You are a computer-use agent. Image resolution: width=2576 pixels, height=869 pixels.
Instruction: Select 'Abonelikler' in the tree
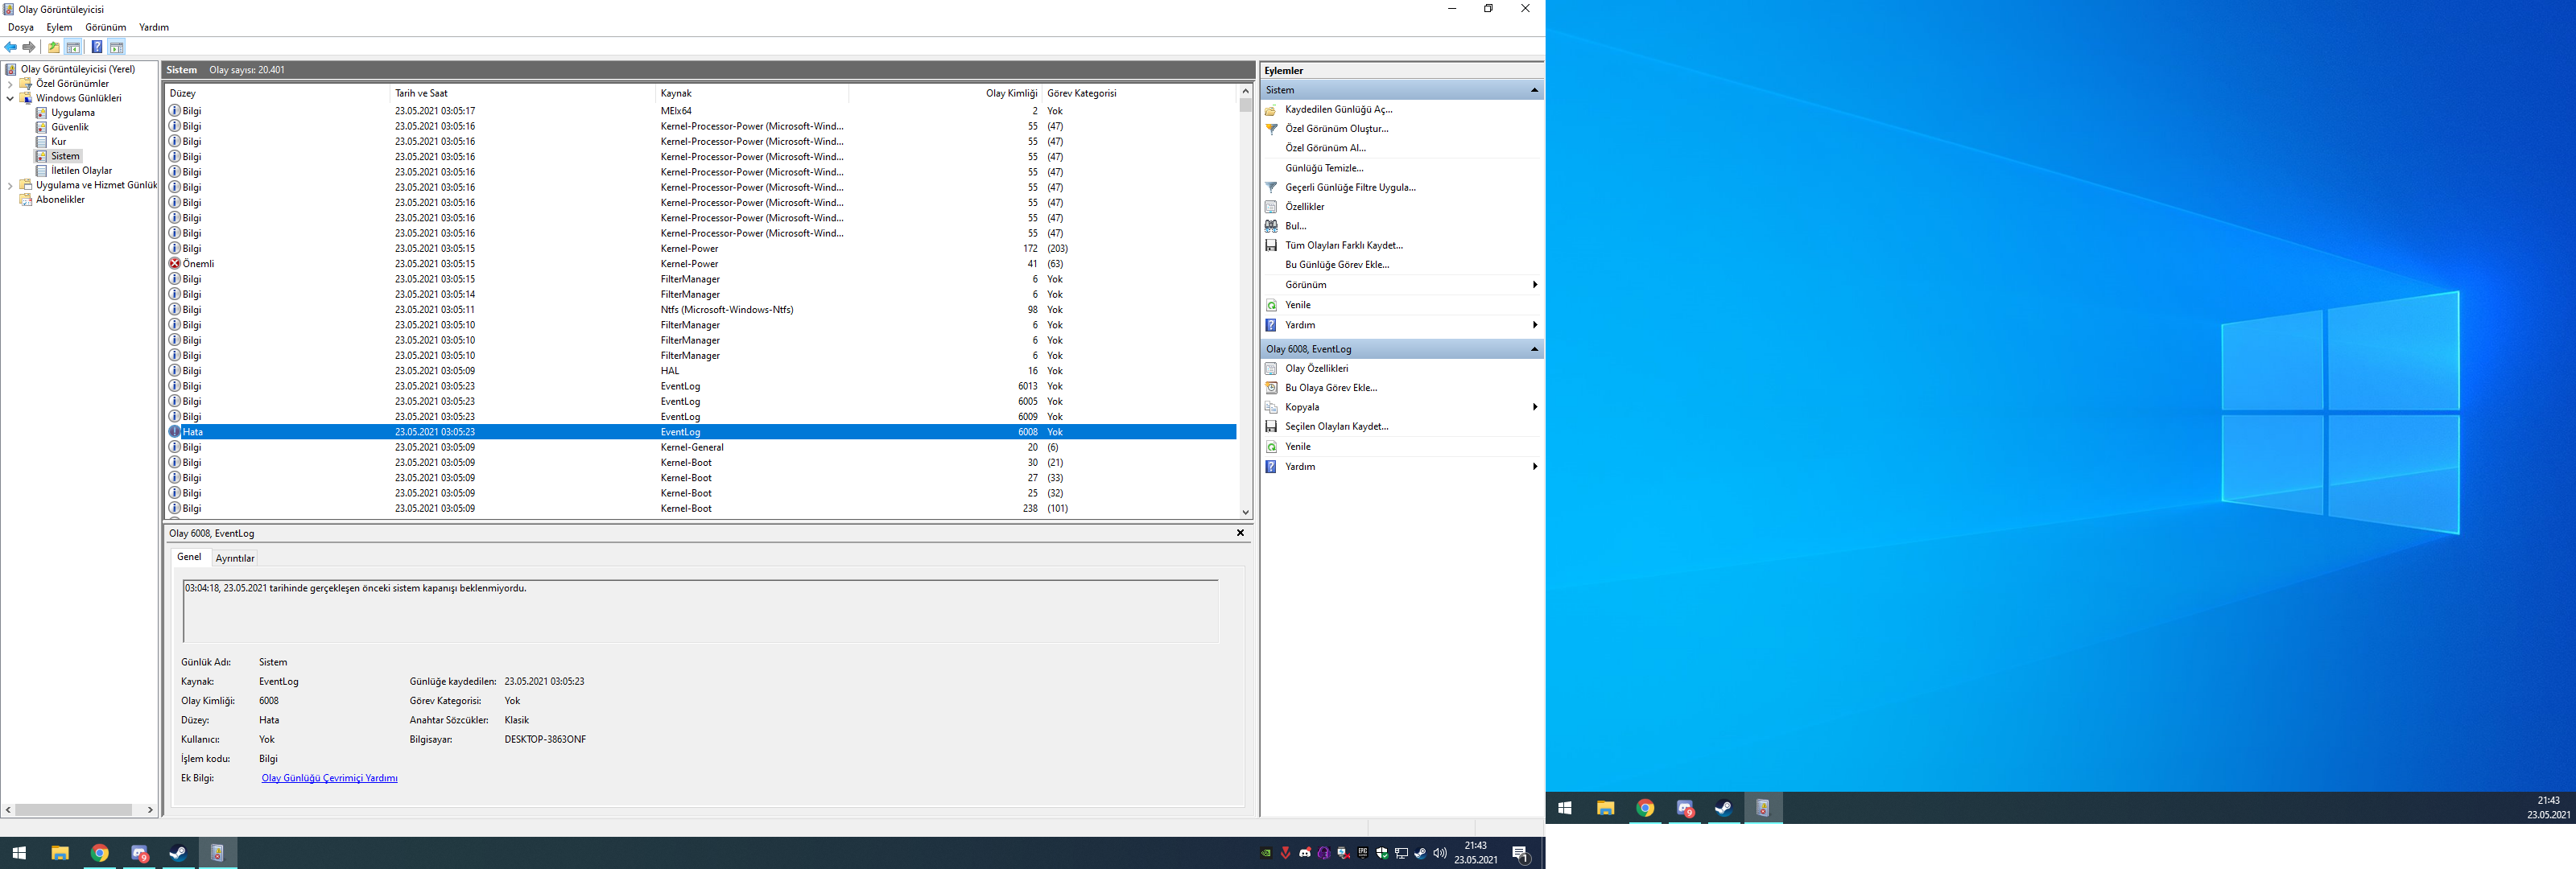60,200
